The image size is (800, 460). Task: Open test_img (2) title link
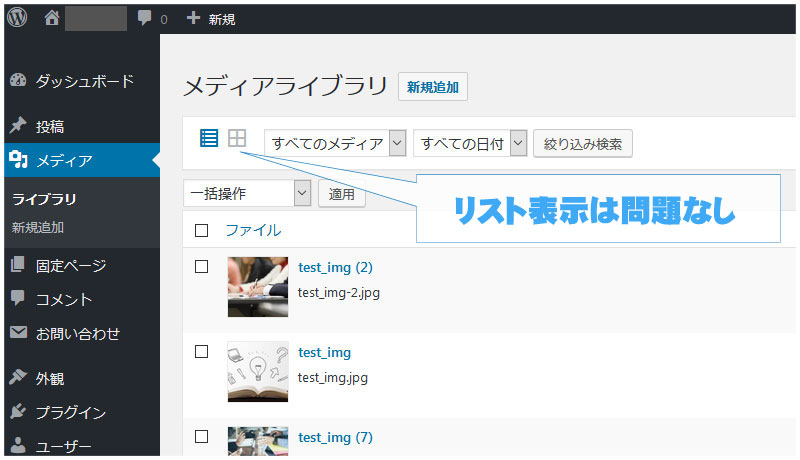[x=335, y=268]
